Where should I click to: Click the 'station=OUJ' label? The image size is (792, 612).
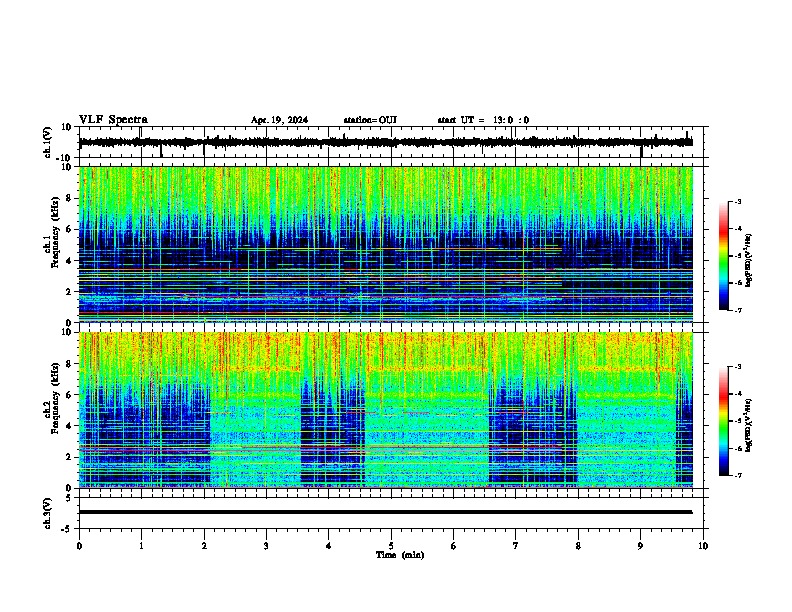pyautogui.click(x=370, y=120)
